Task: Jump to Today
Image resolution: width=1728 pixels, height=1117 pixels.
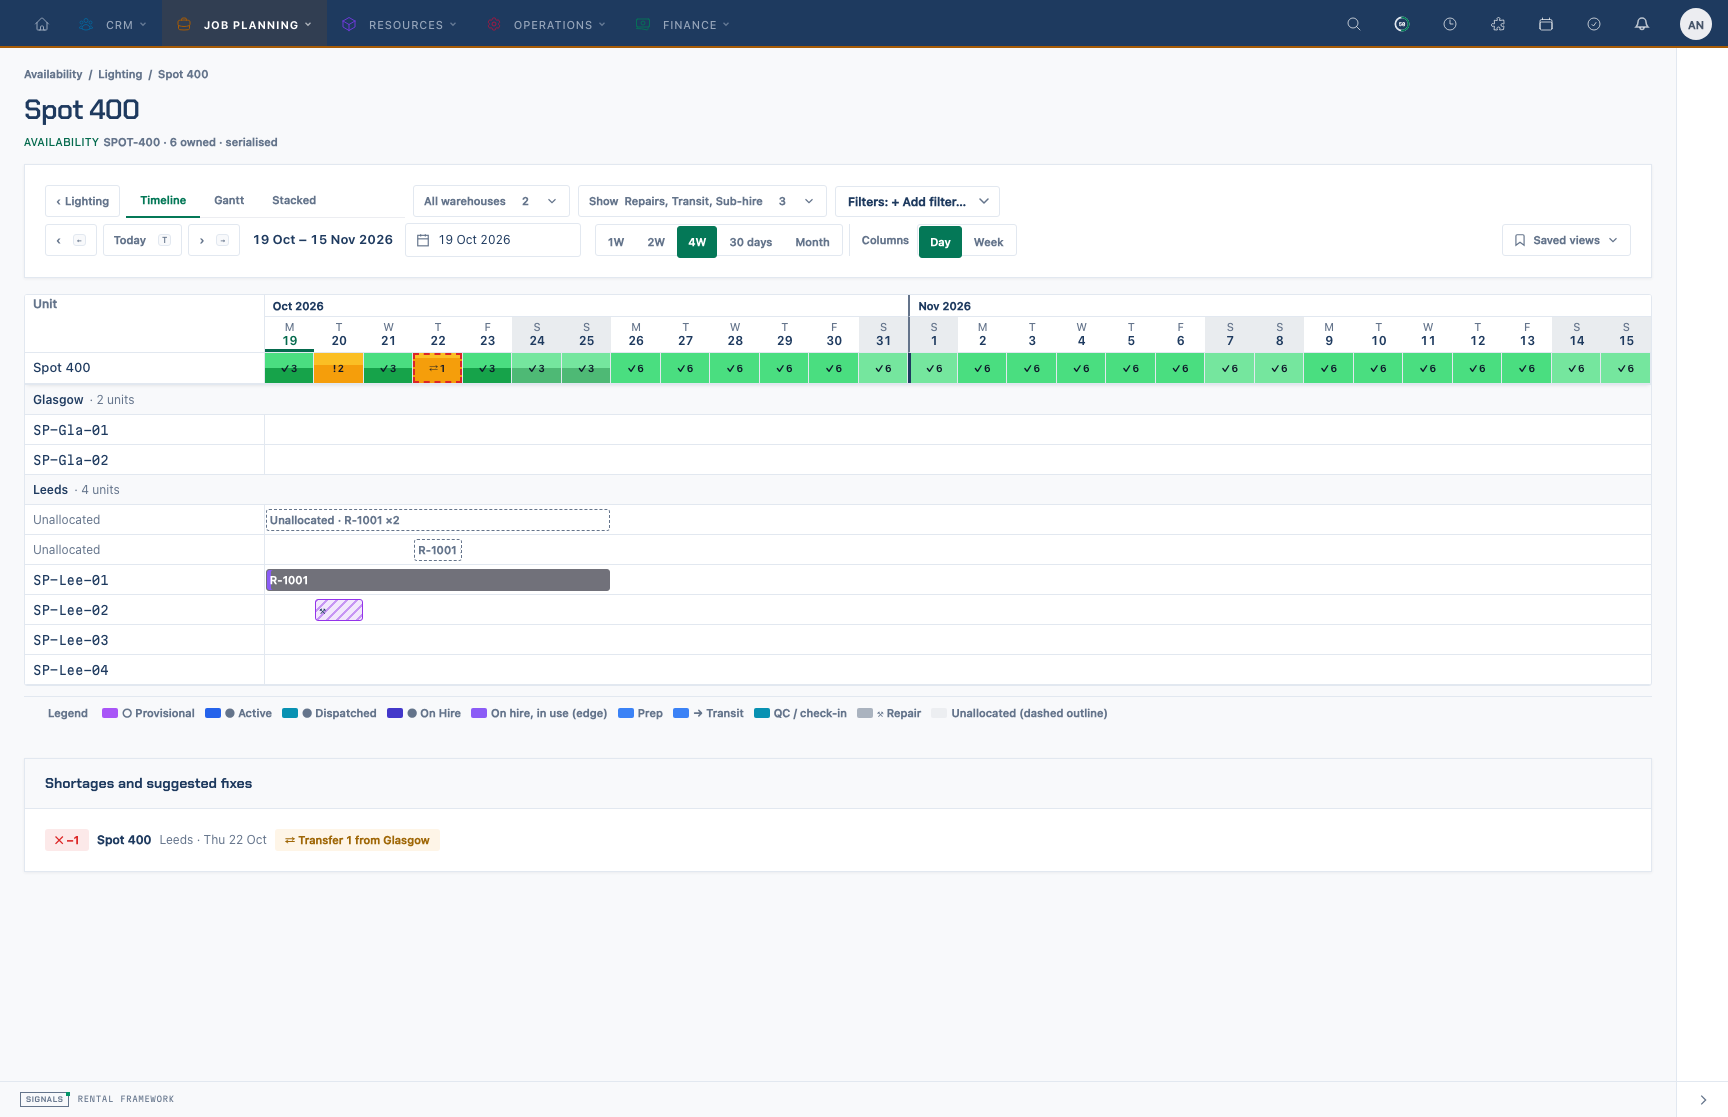Action: (142, 240)
